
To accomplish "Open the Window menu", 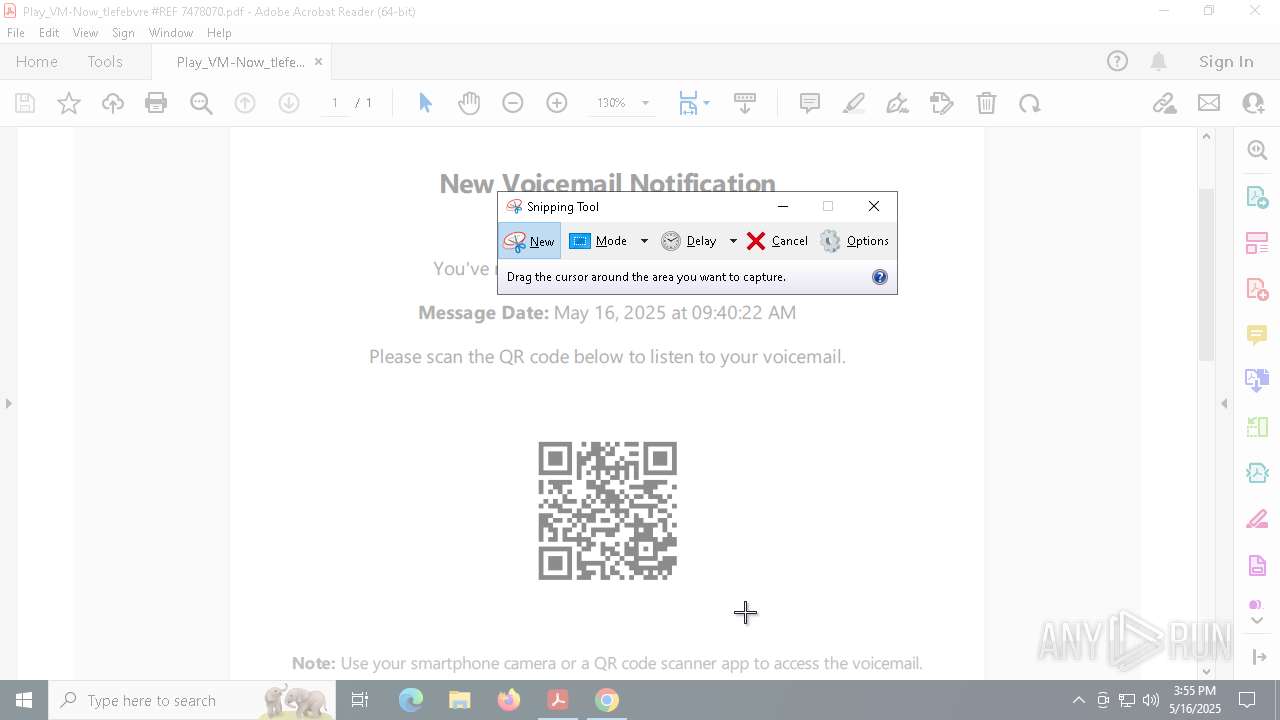I will coord(171,33).
